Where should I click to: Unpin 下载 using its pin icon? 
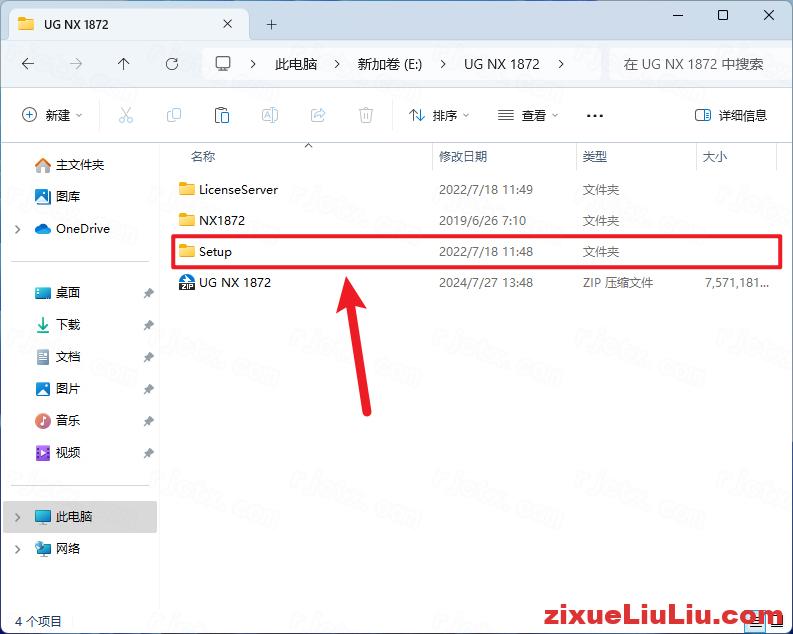click(x=148, y=325)
